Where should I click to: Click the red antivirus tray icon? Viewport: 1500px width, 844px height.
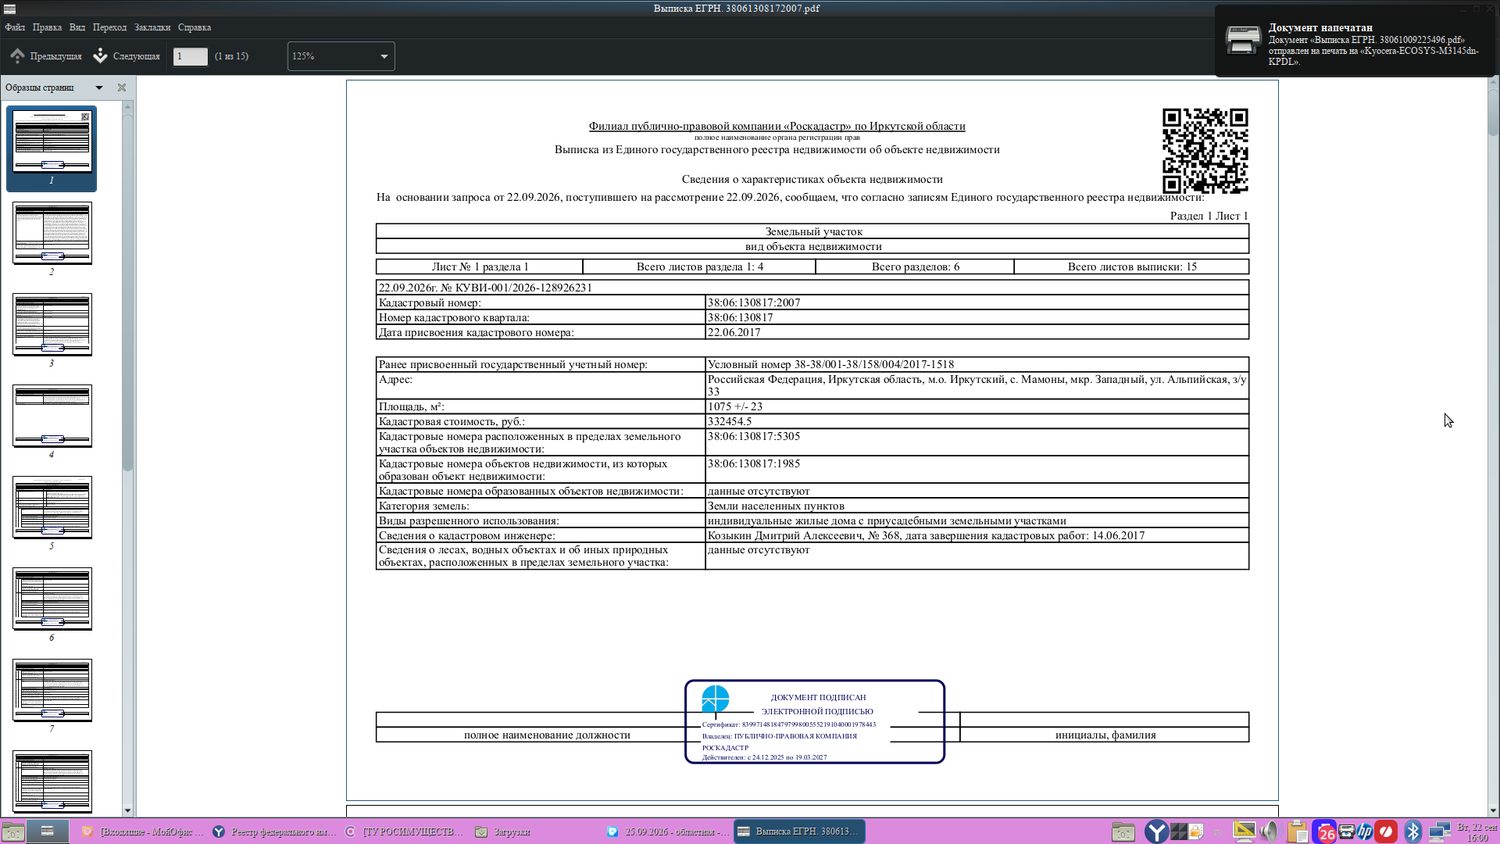click(x=1386, y=831)
